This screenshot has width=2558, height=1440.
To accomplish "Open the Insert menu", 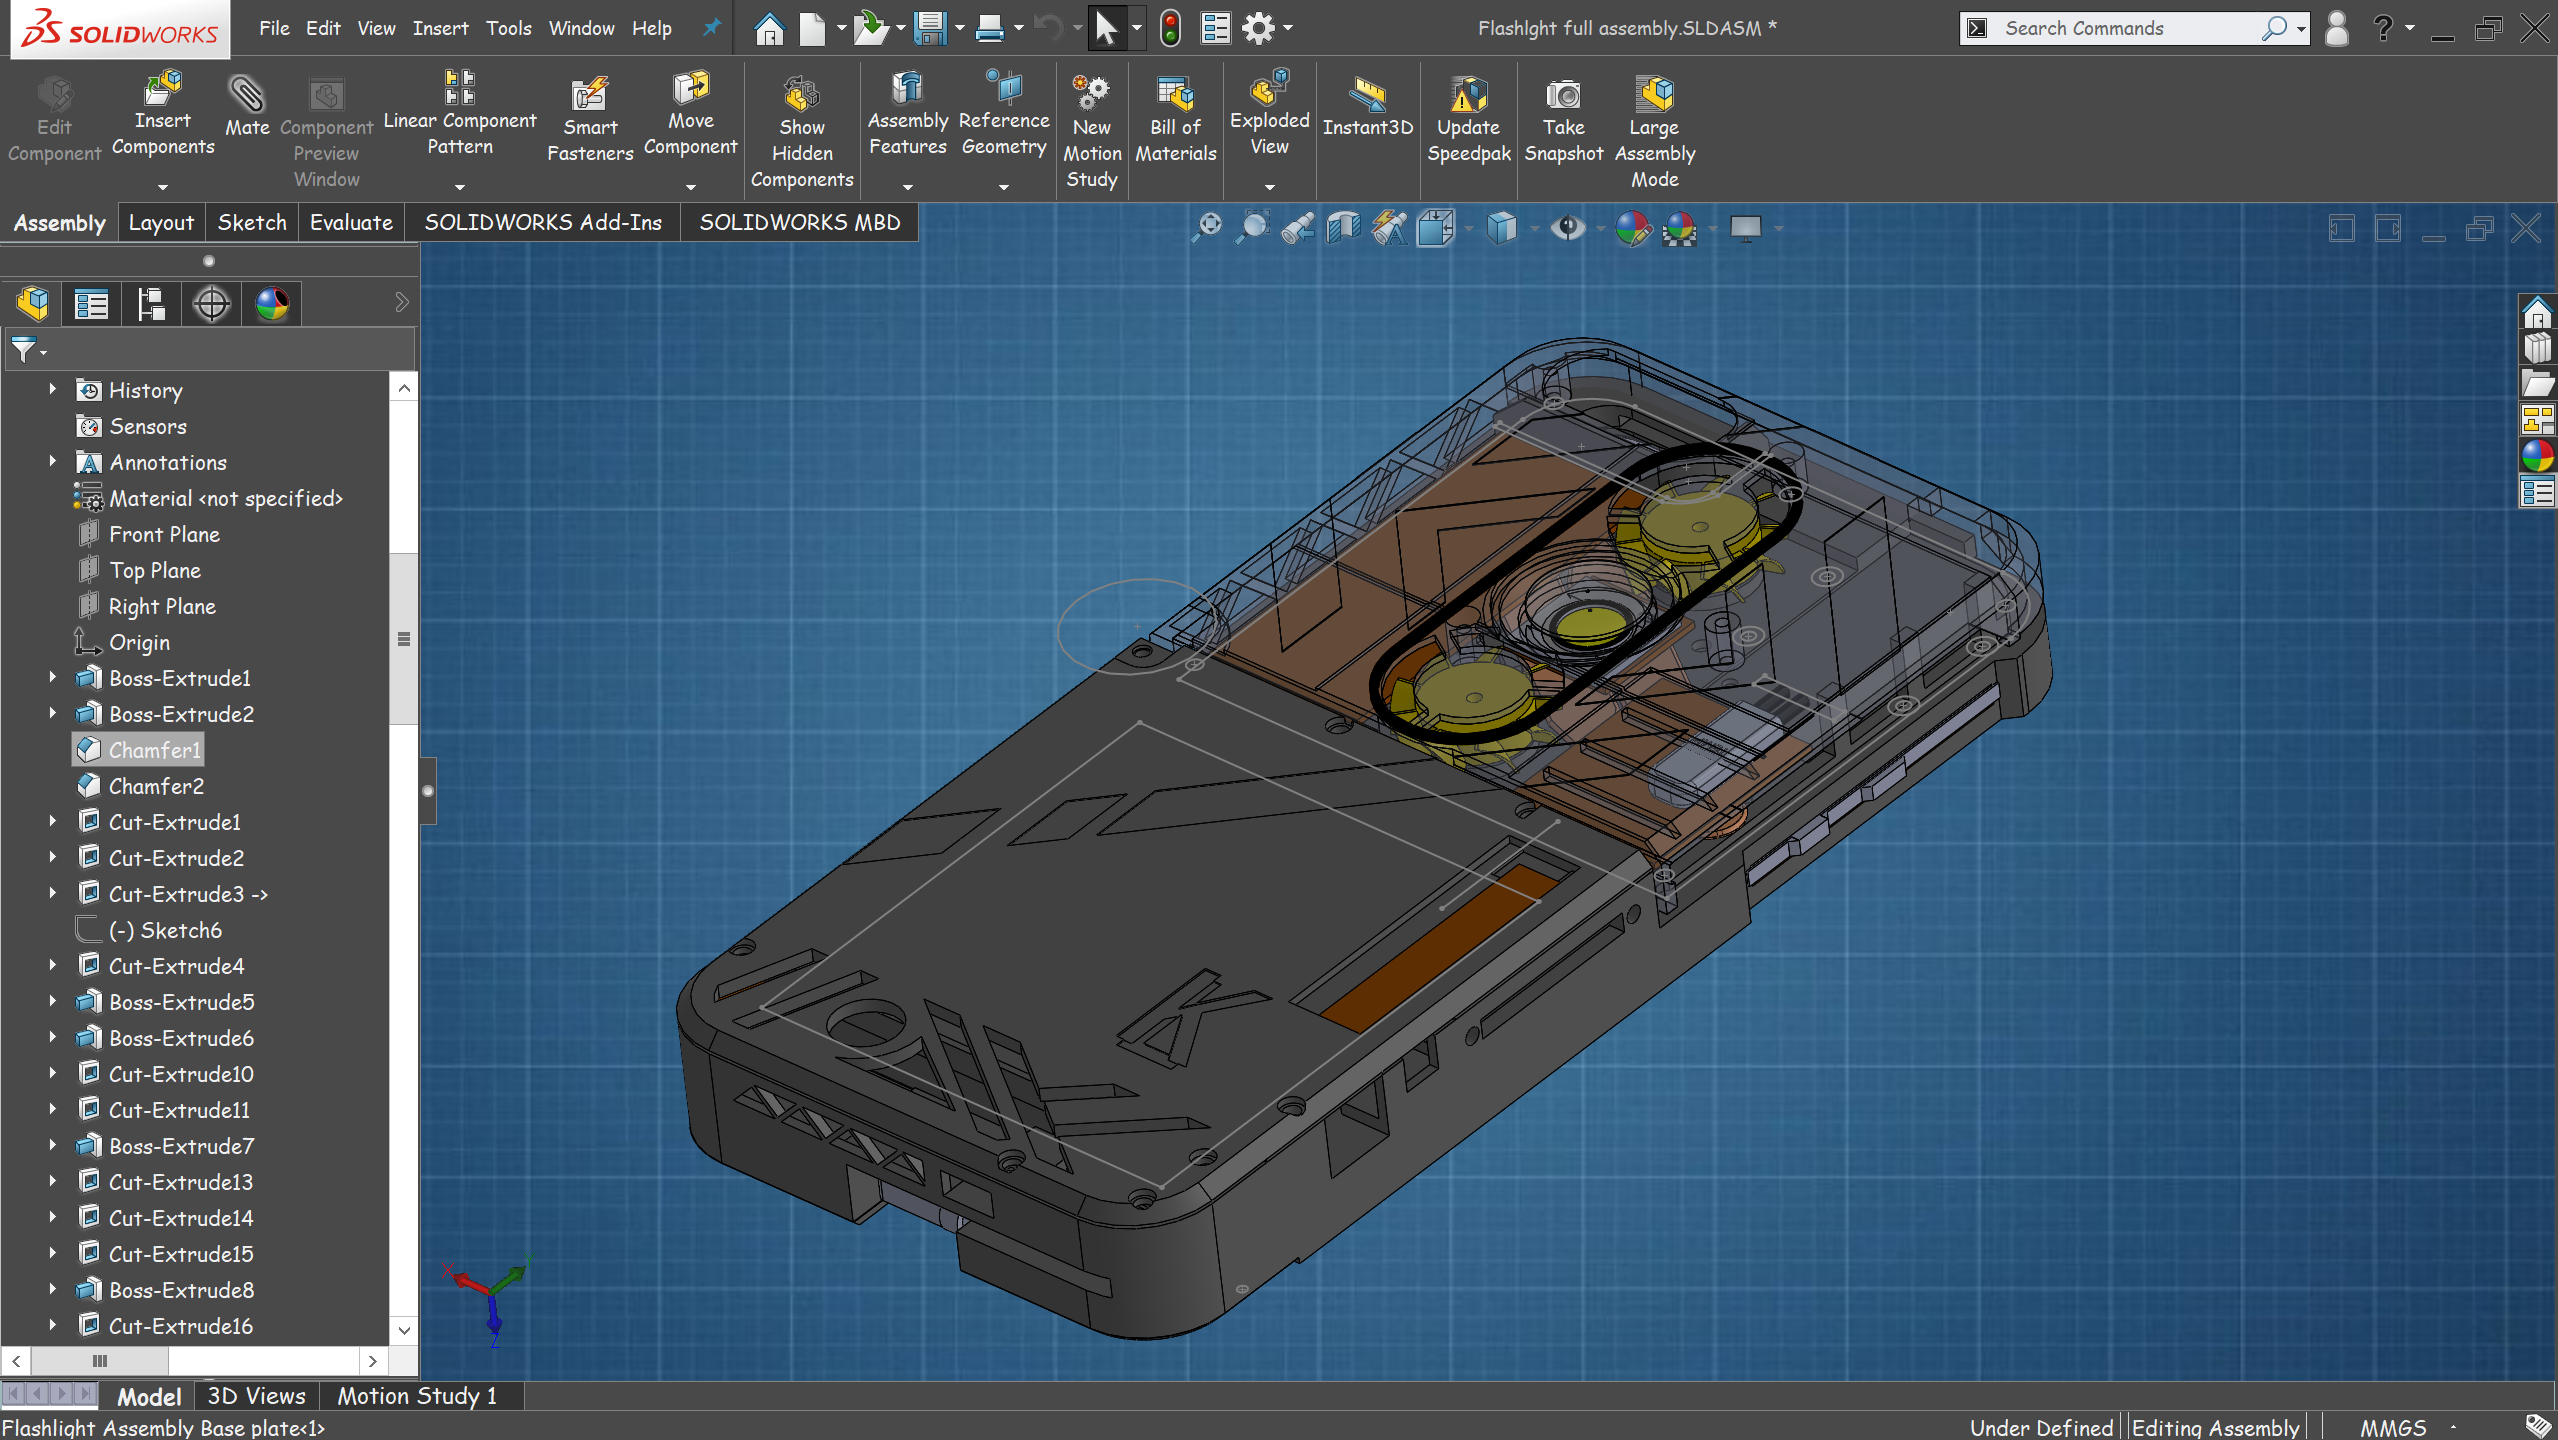I will 440,28.
